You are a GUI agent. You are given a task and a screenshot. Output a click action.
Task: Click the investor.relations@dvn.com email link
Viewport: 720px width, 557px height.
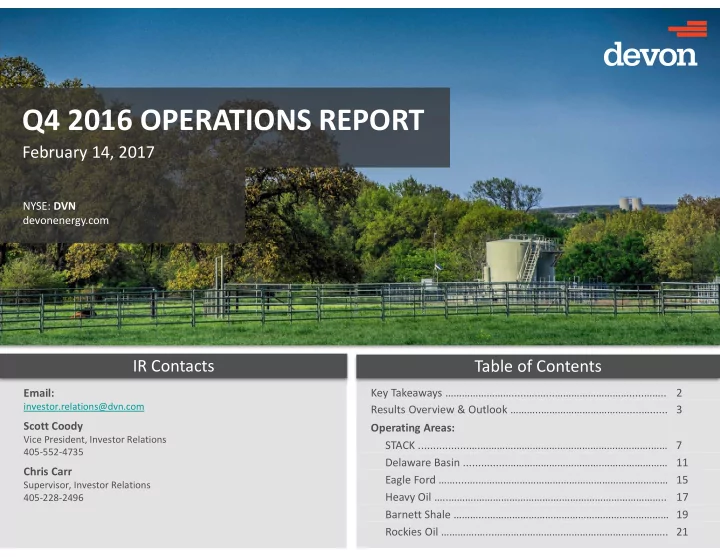[x=84, y=407]
